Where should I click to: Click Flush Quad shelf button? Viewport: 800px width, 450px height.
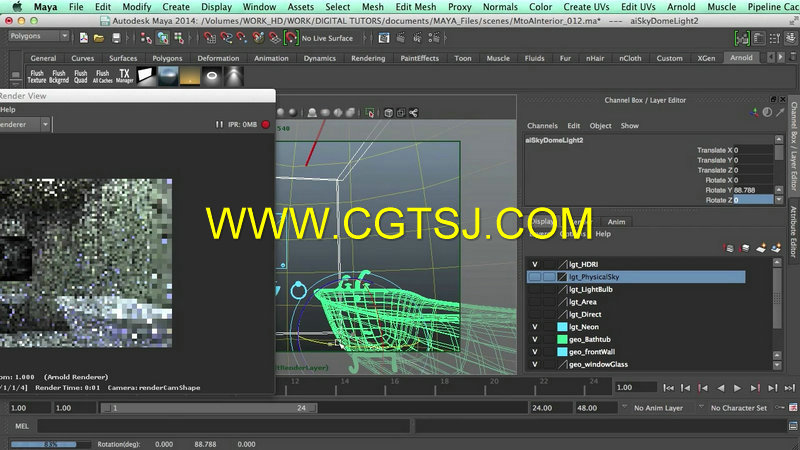click(81, 77)
